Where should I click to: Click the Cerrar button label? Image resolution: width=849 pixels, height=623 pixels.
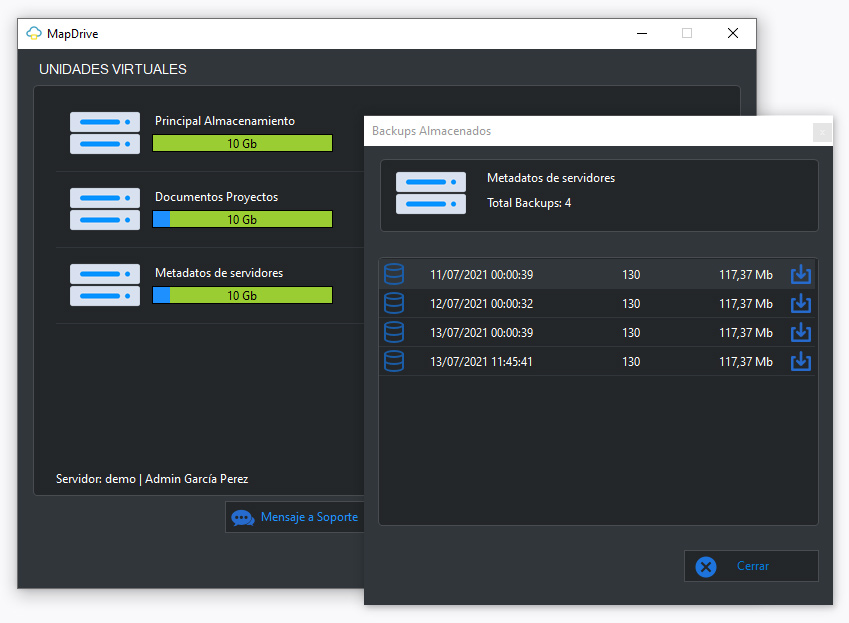click(x=753, y=566)
